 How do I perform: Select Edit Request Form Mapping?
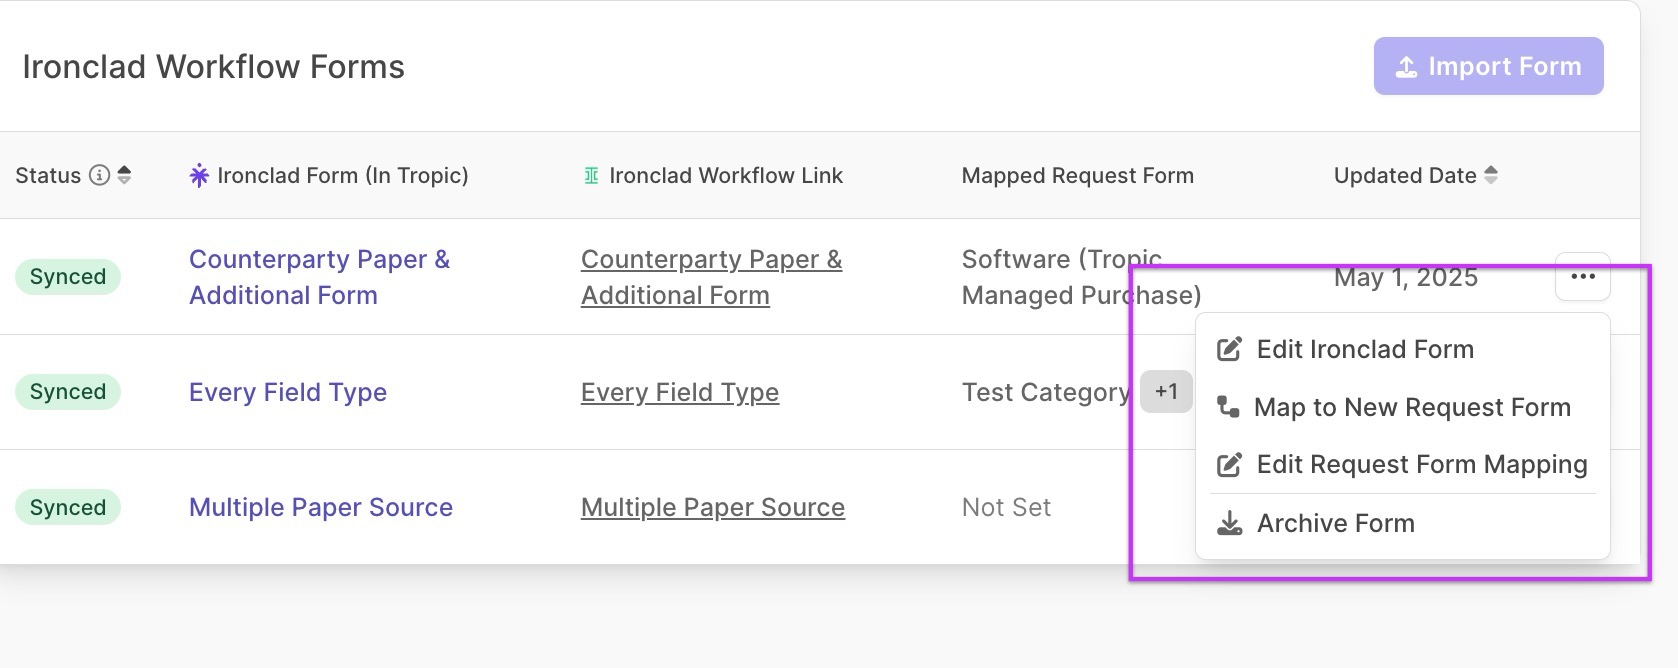tap(1421, 465)
